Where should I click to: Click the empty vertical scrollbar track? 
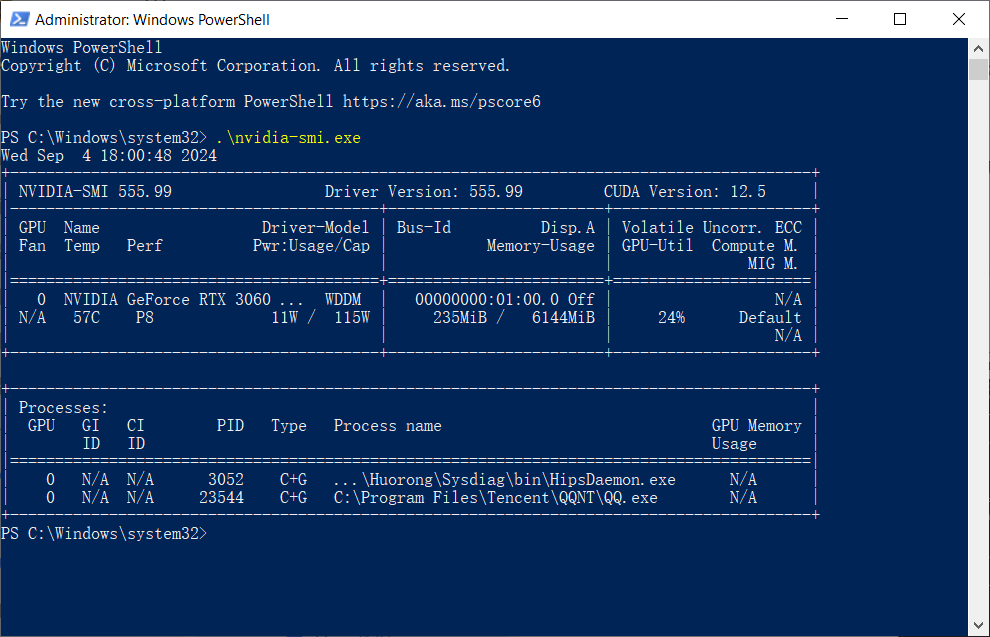(x=978, y=347)
